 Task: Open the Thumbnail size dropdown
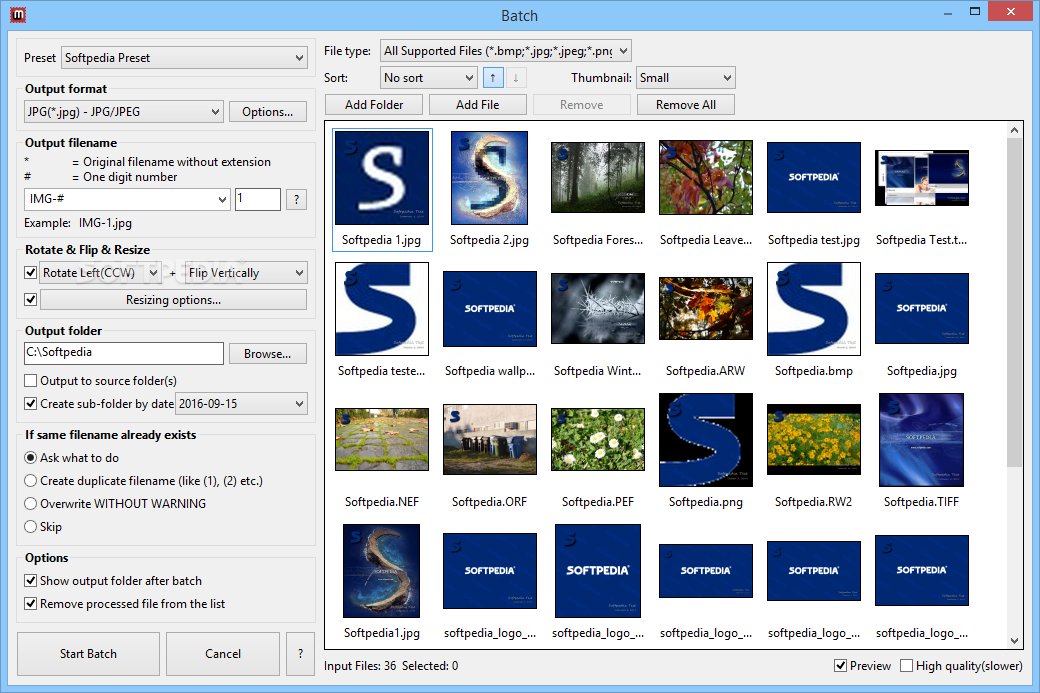pos(686,78)
